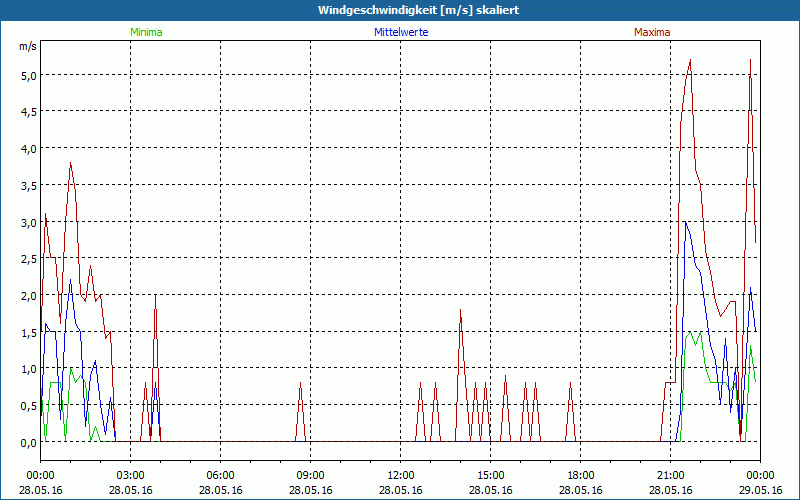
Task: Select the 2,5 y-axis value
Action: point(27,259)
